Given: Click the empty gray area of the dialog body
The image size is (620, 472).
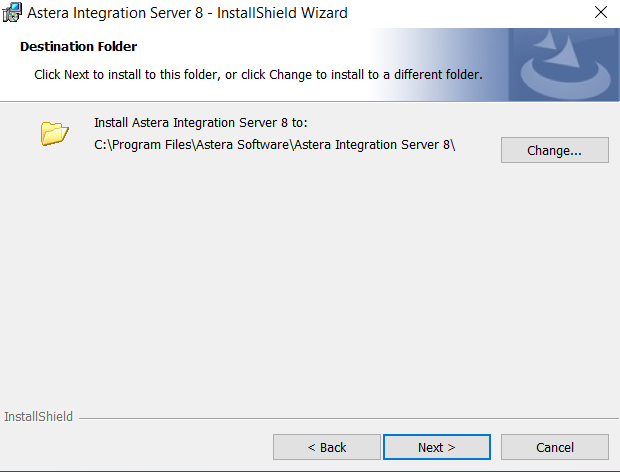Looking at the screenshot, I should click(x=310, y=290).
